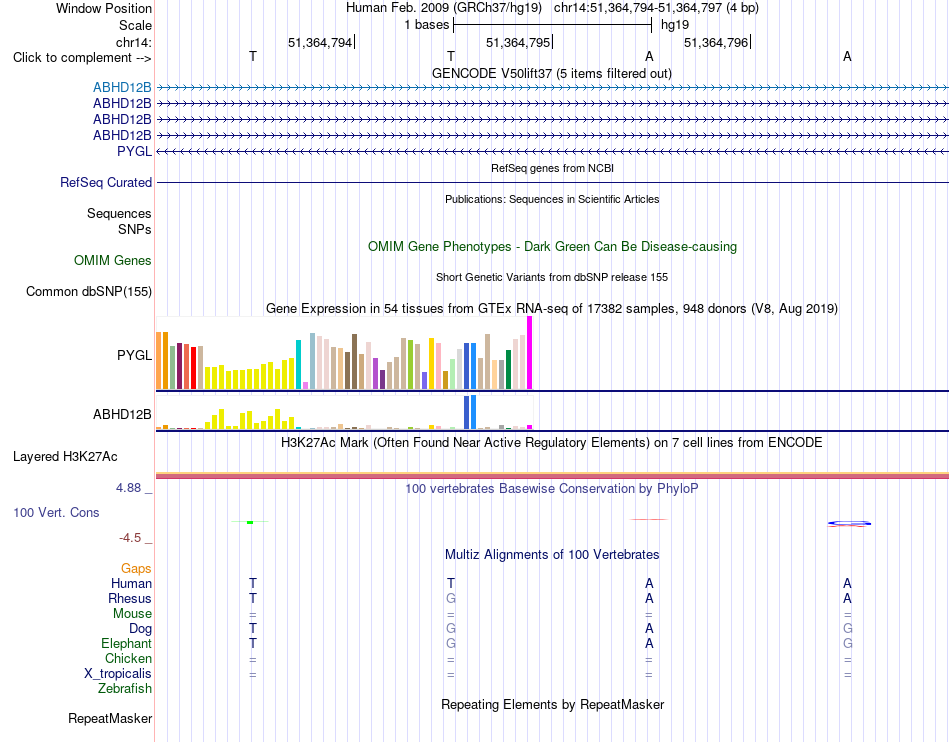Image resolution: width=950 pixels, height=742 pixels.
Task: Open the PYGL gene label in GENCODE track
Action: coord(134,151)
